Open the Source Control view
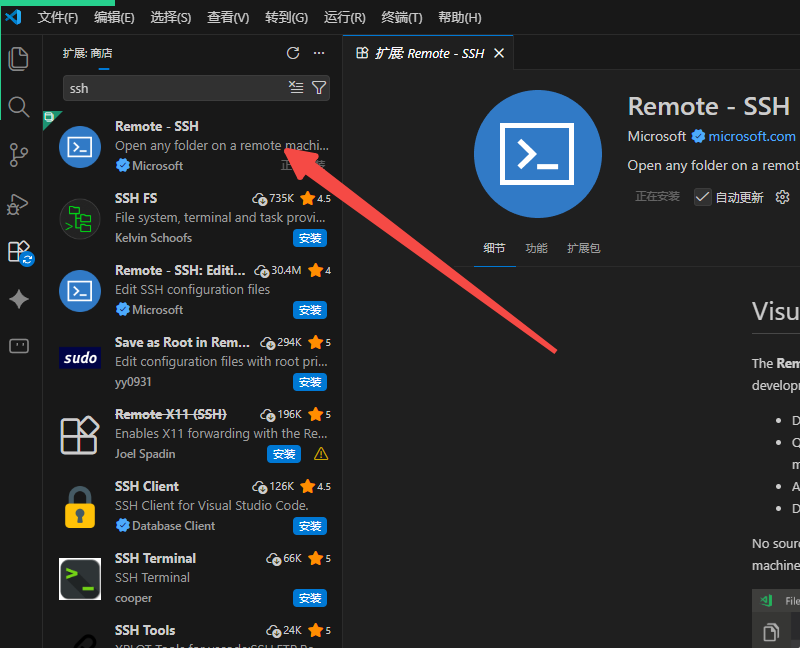The image size is (800, 648). pyautogui.click(x=19, y=154)
